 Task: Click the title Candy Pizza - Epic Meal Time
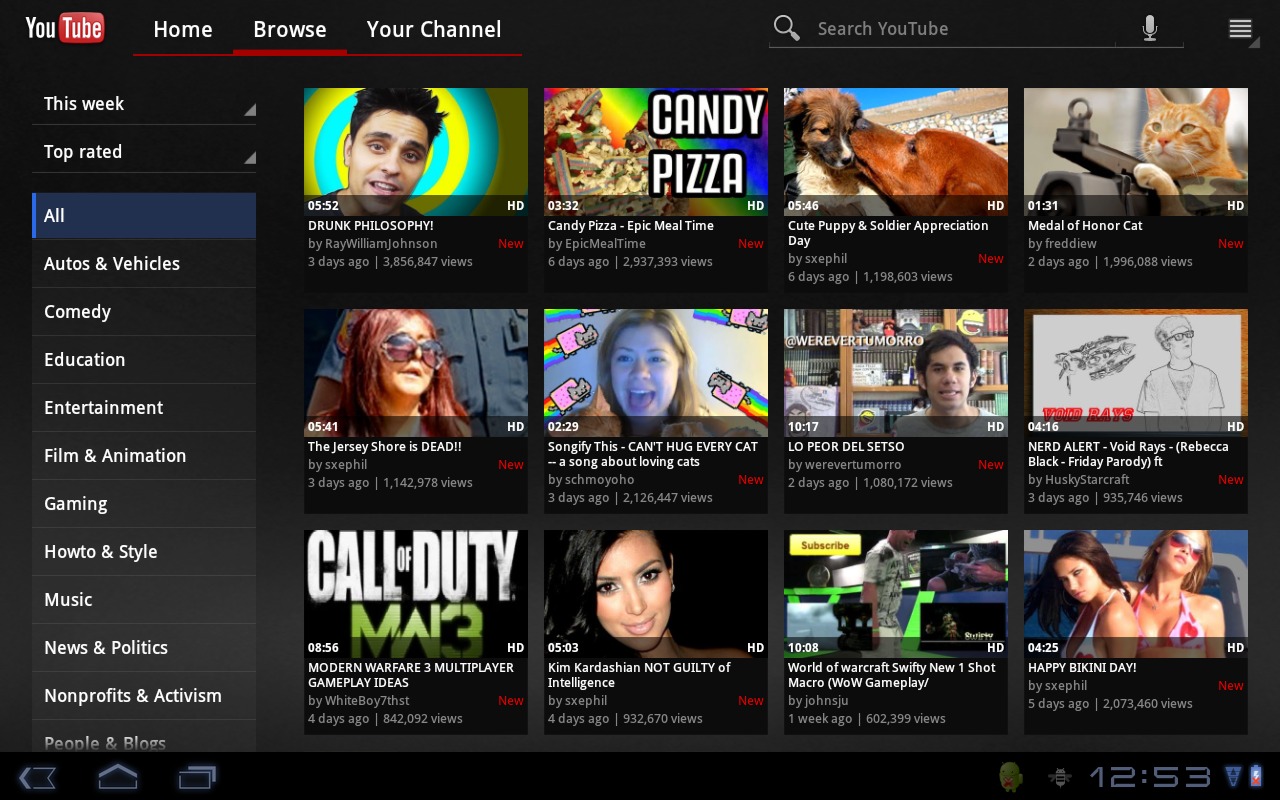(x=631, y=226)
